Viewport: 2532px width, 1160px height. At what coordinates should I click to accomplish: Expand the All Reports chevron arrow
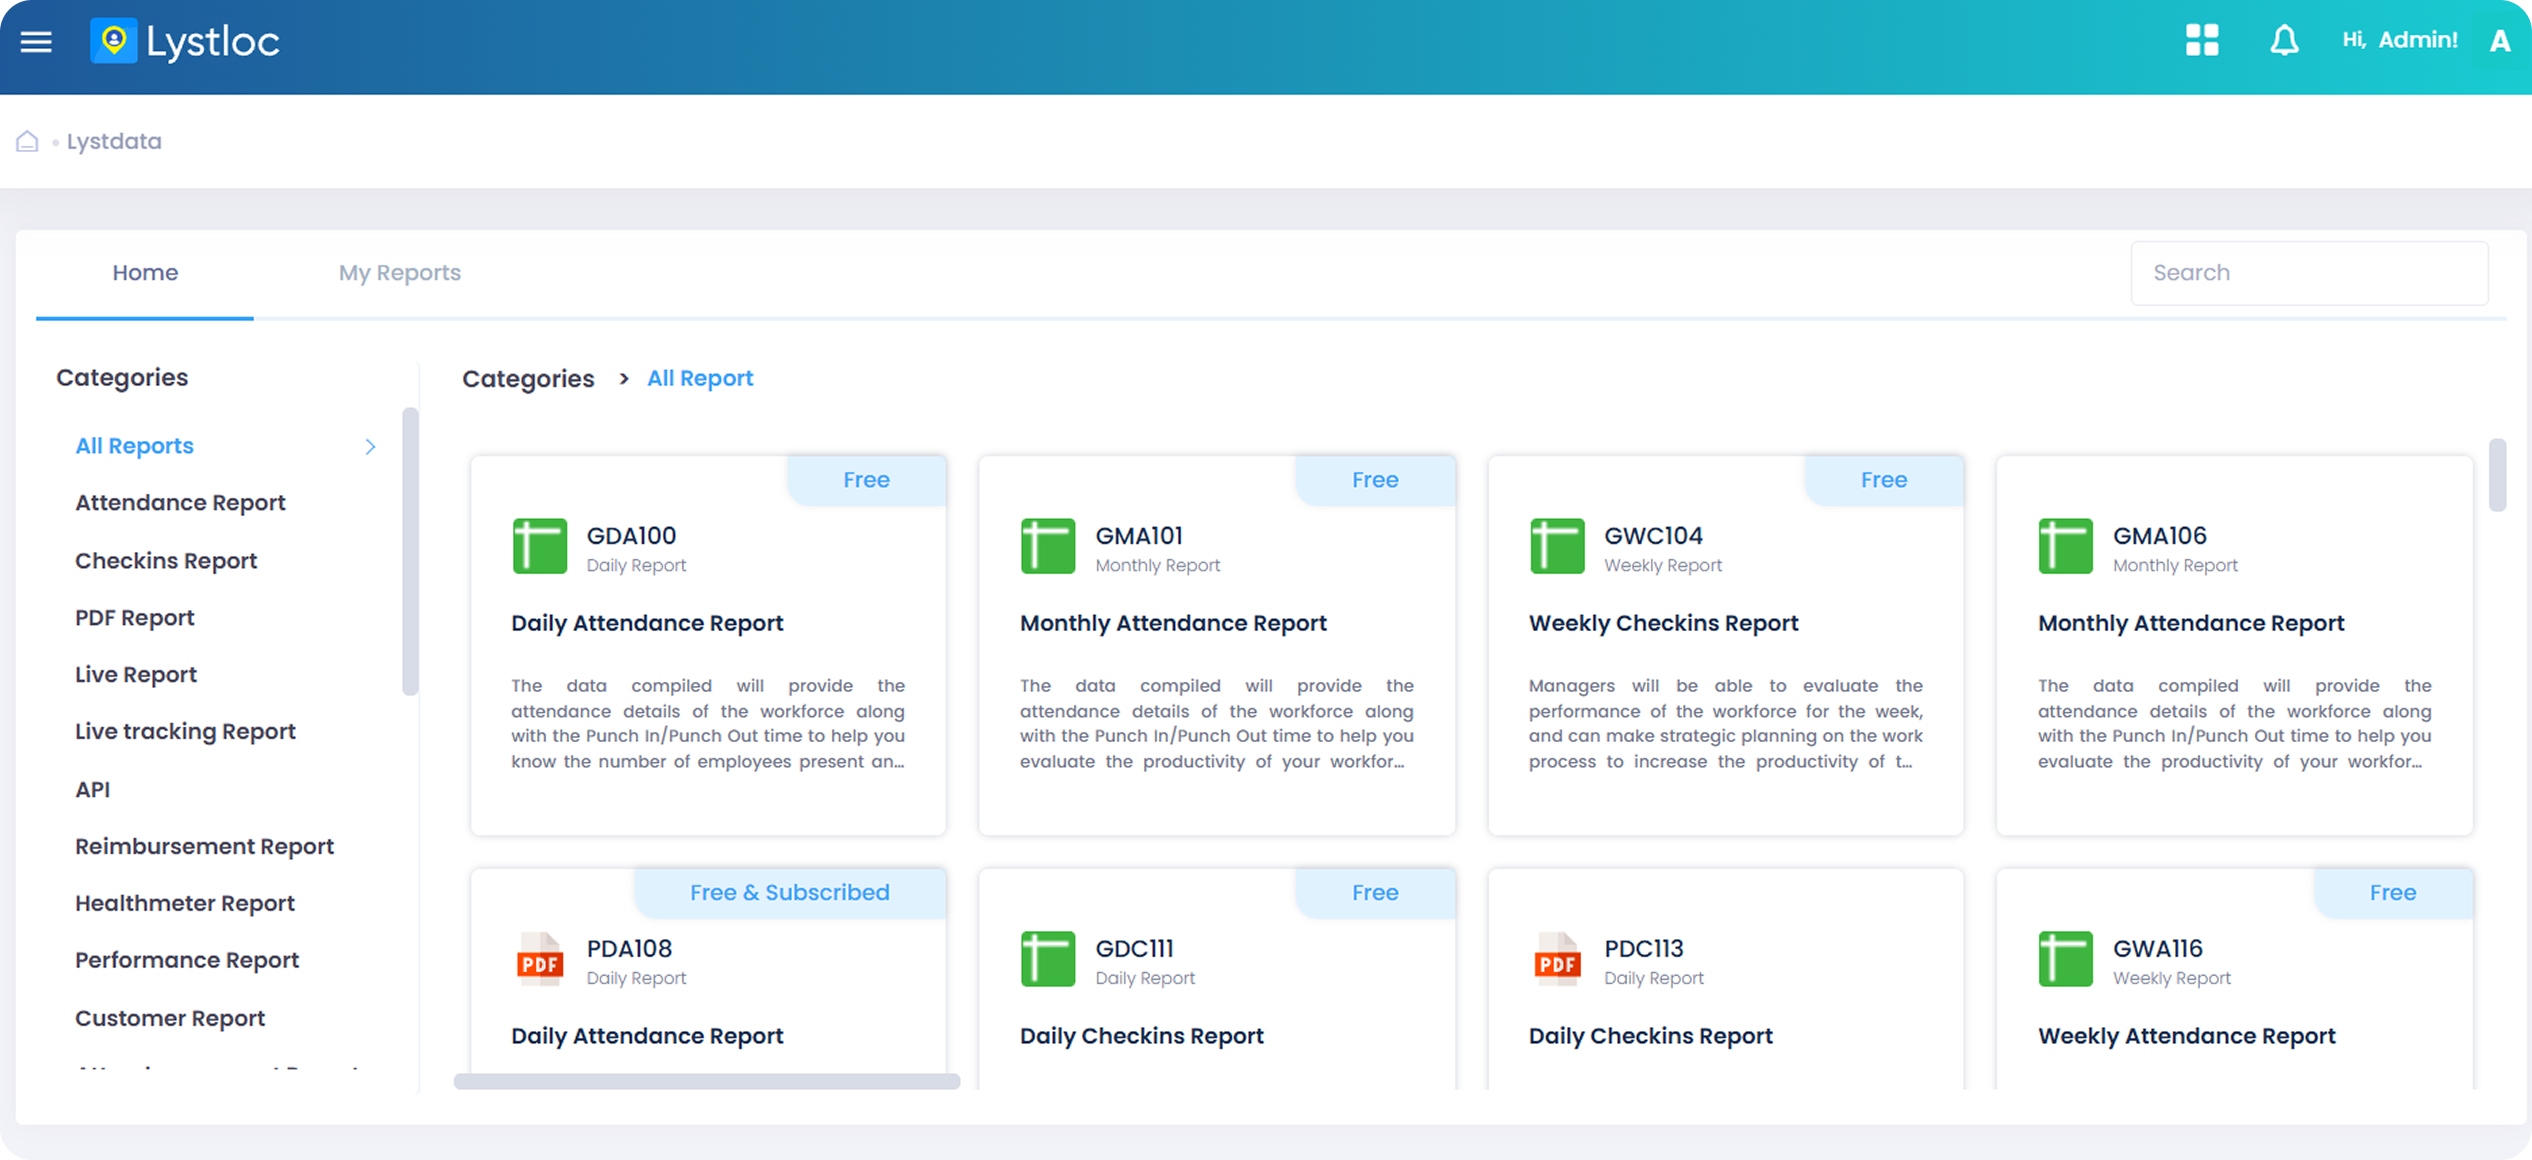(x=370, y=447)
